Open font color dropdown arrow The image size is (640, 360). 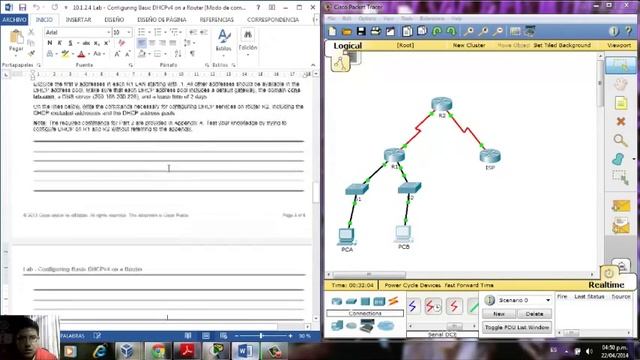click(x=89, y=54)
